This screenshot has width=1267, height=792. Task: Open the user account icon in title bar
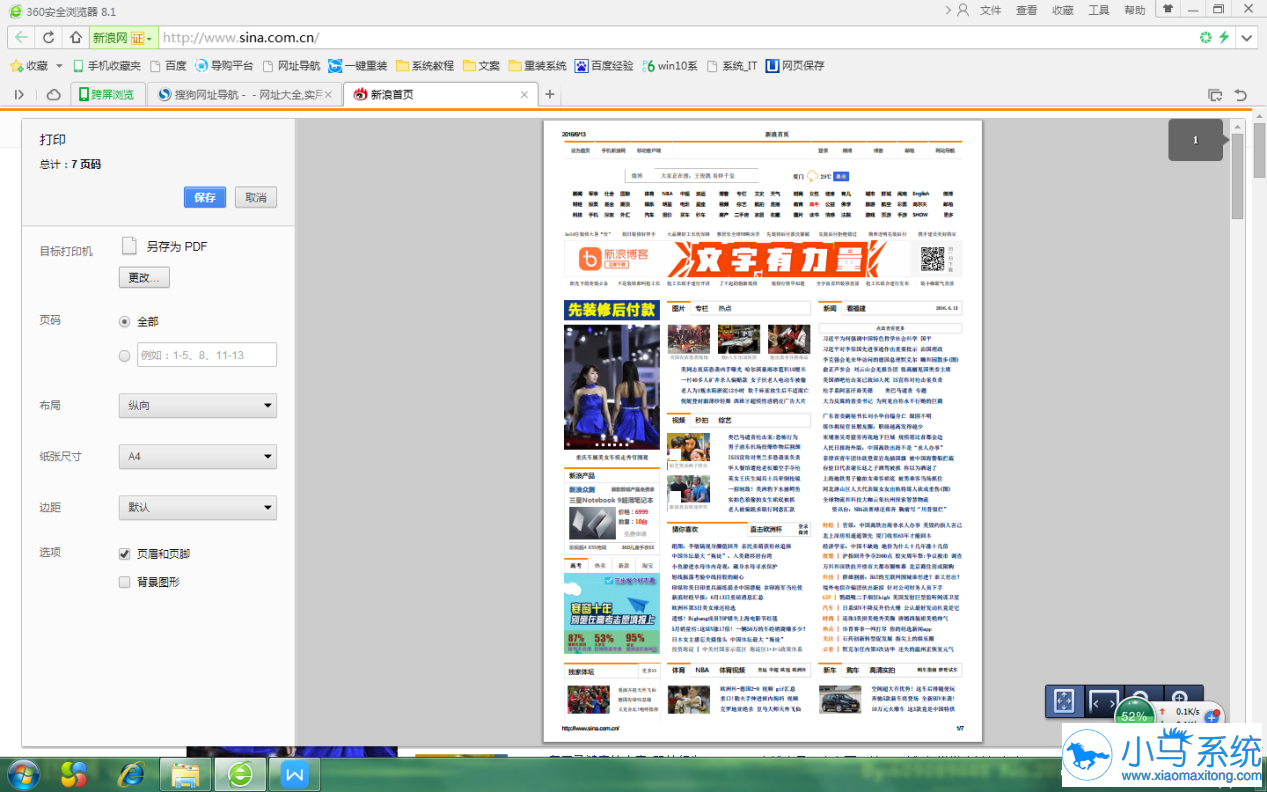click(x=963, y=10)
